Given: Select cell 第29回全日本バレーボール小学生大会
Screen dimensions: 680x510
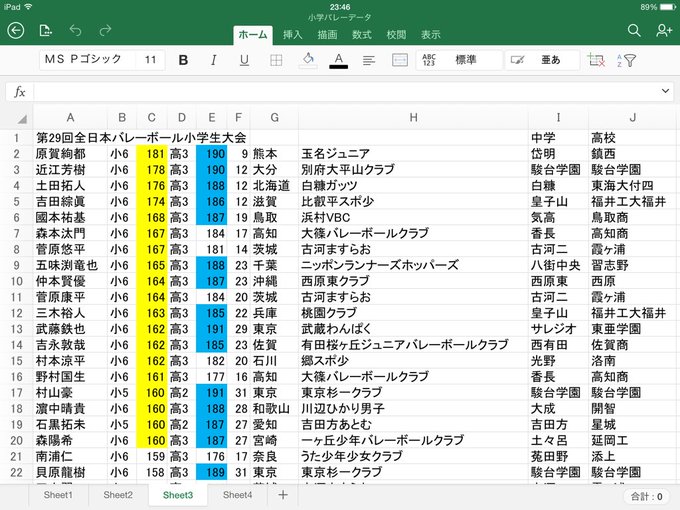Looking at the screenshot, I should coord(141,138).
